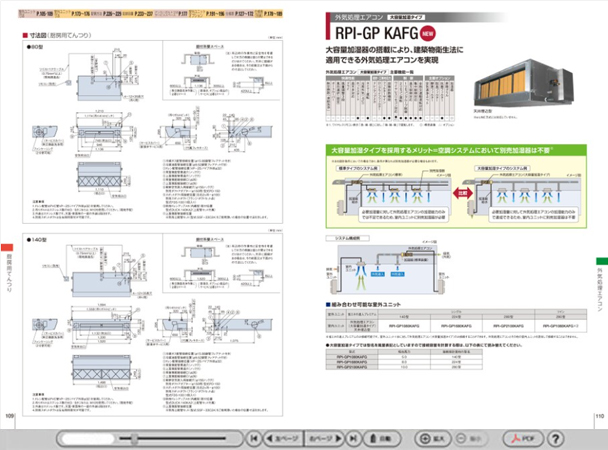608x450 pixels.
Task: Click the 寸法図 section heading
Action: point(57,35)
